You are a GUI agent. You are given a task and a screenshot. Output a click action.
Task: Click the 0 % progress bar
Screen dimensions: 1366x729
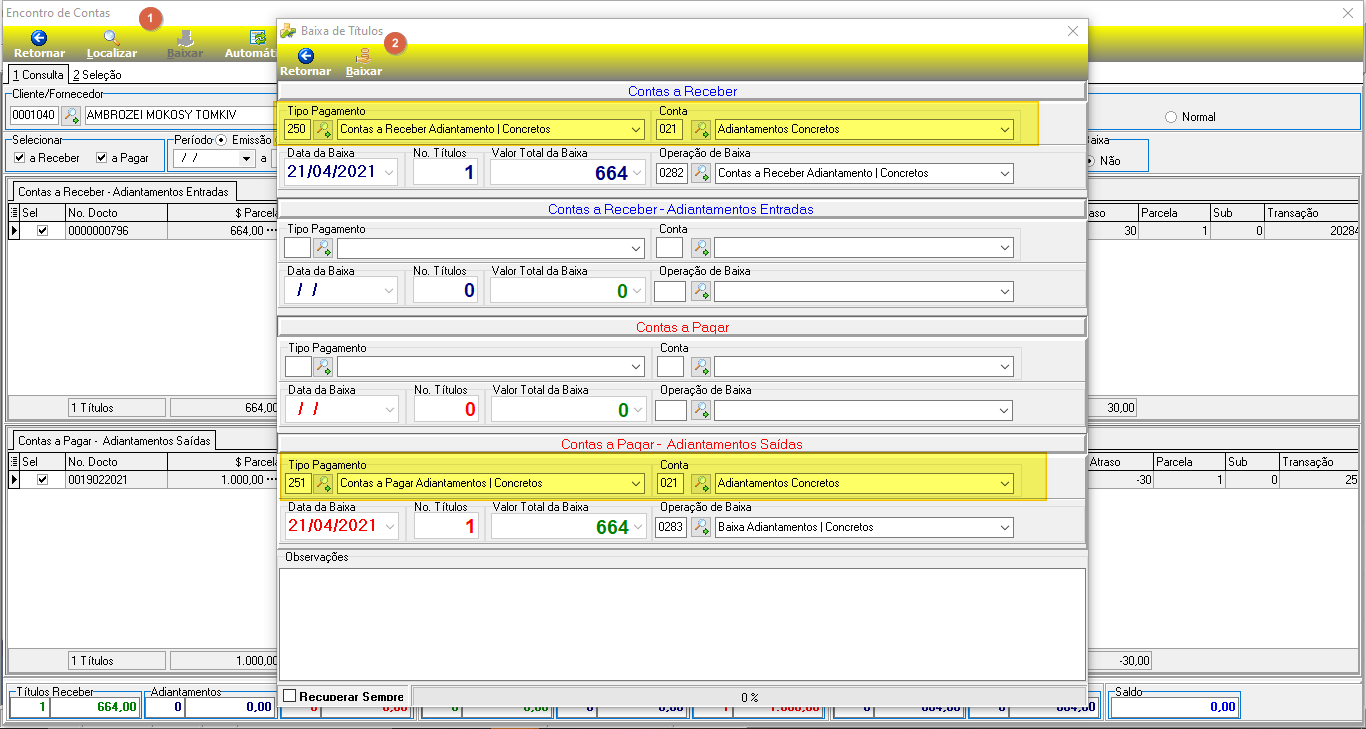pos(749,697)
